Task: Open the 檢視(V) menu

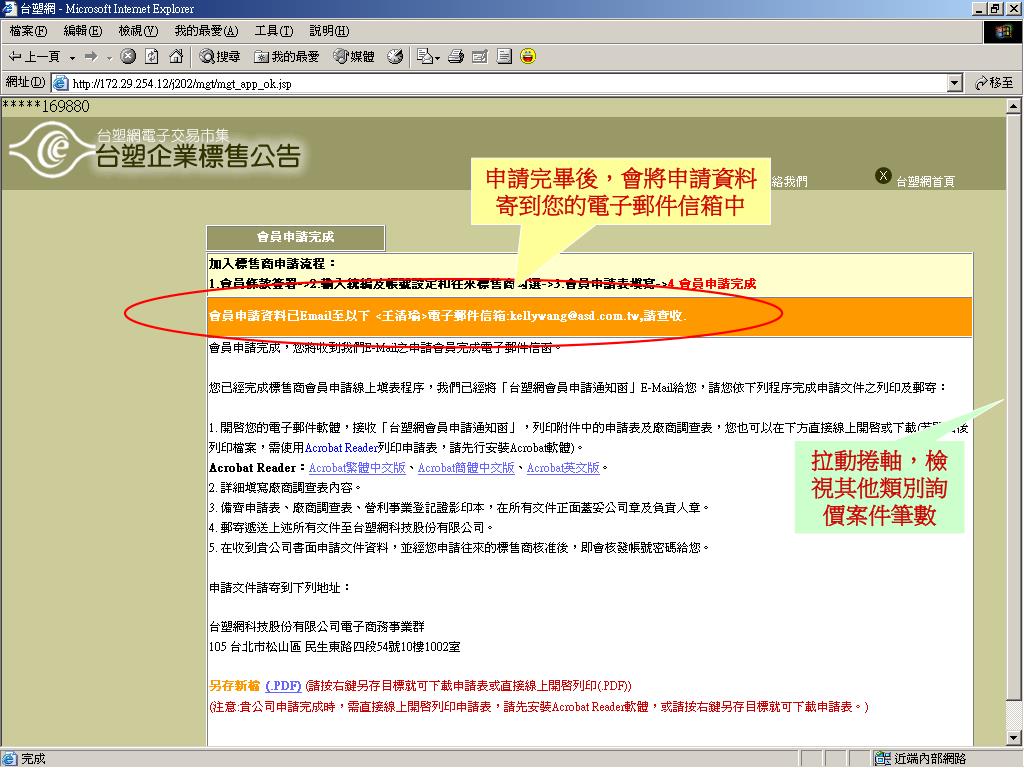Action: [x=138, y=31]
